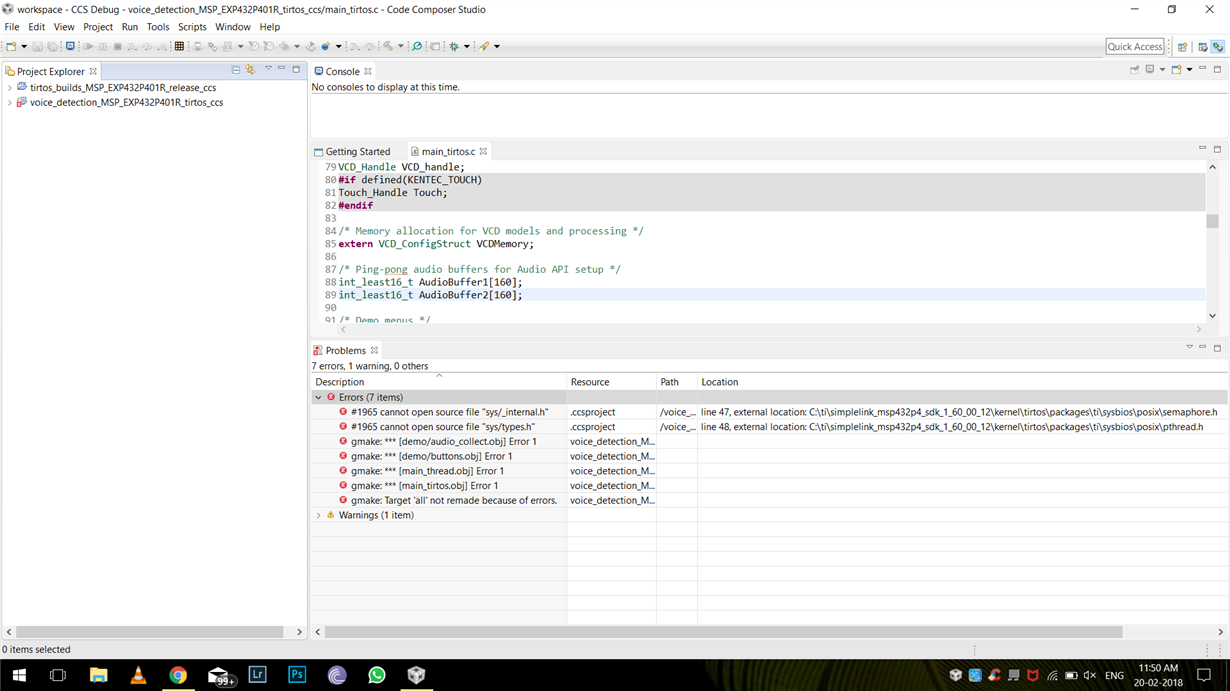Viewport: 1230px width, 691px height.
Task: Open the Scripts menu
Action: click(191, 27)
